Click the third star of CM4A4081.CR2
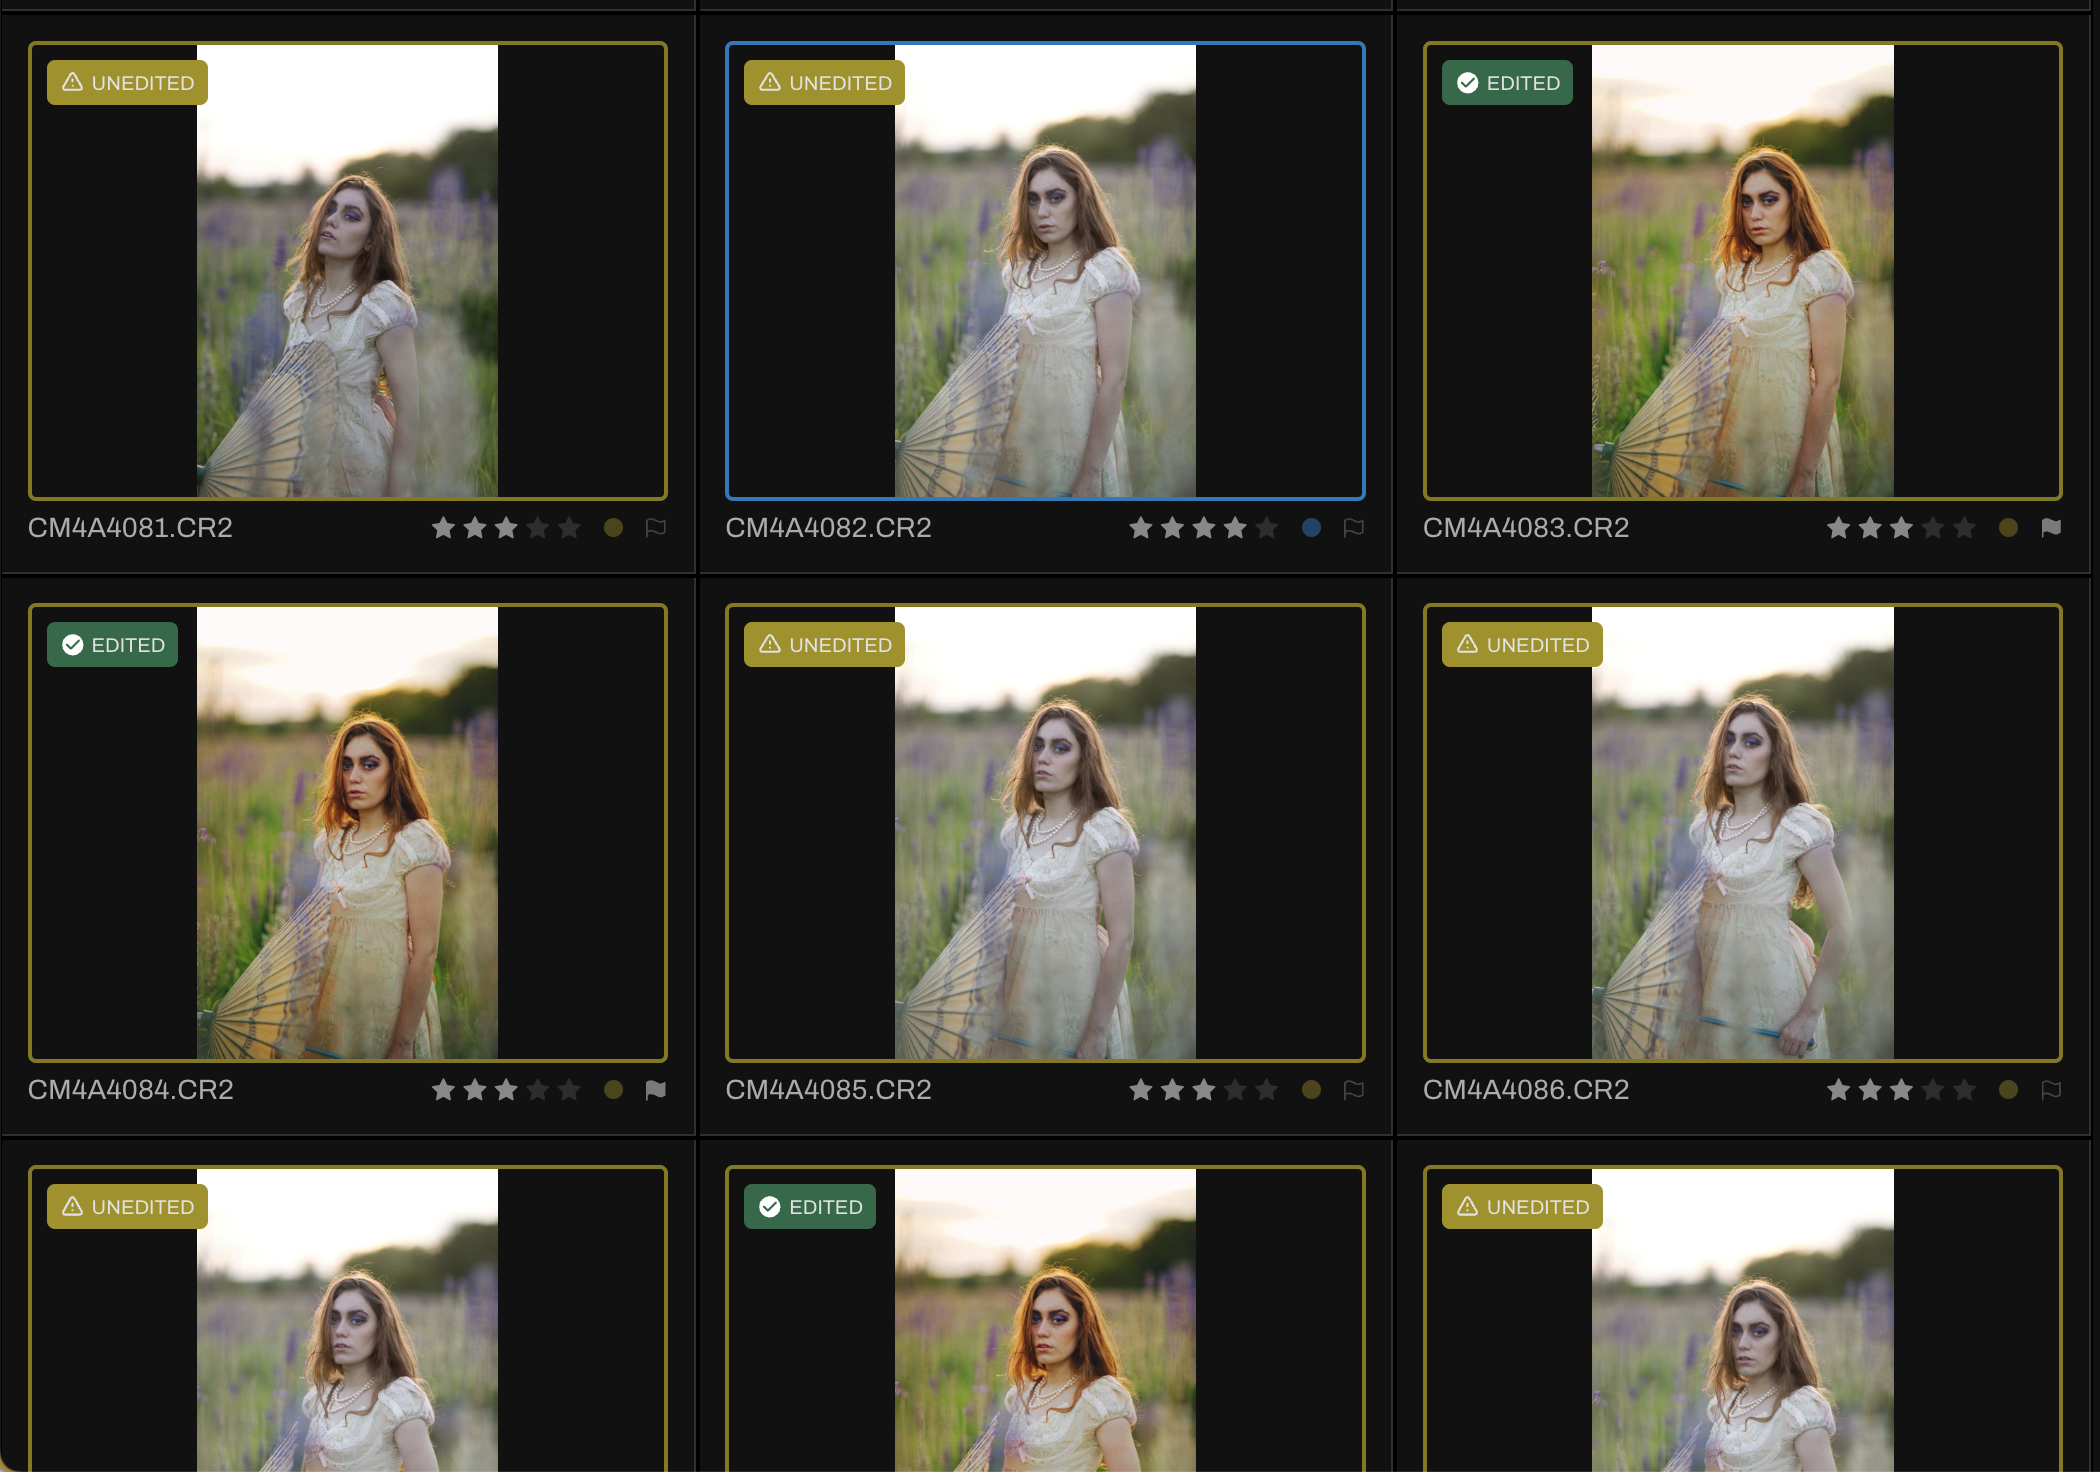 (506, 528)
